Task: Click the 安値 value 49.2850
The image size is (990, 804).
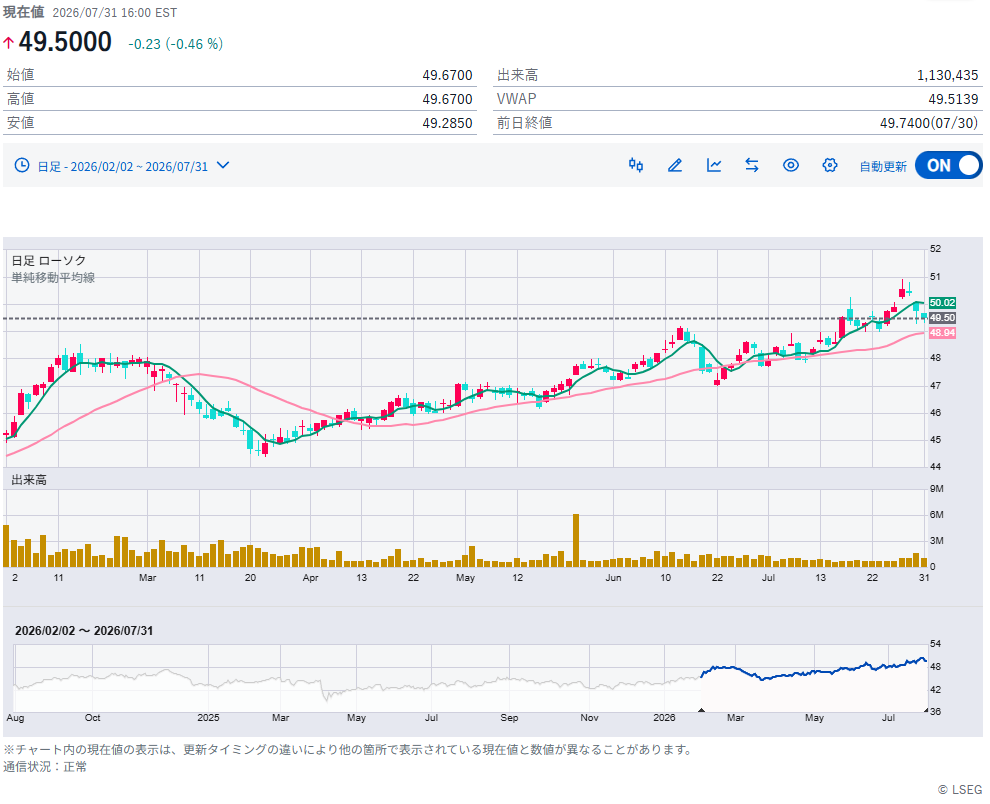Action: tap(447, 123)
